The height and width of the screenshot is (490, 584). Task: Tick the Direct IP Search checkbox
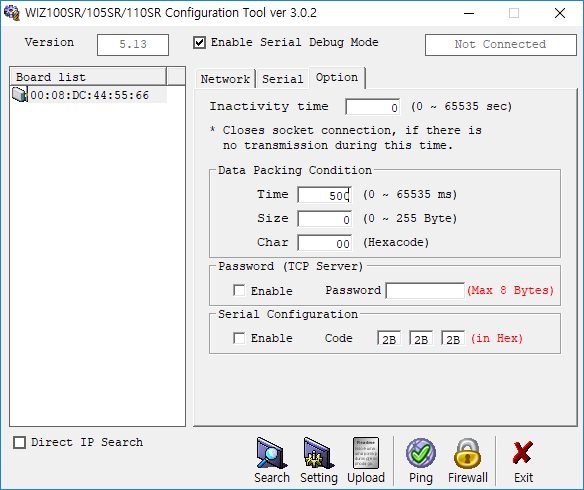click(x=19, y=442)
